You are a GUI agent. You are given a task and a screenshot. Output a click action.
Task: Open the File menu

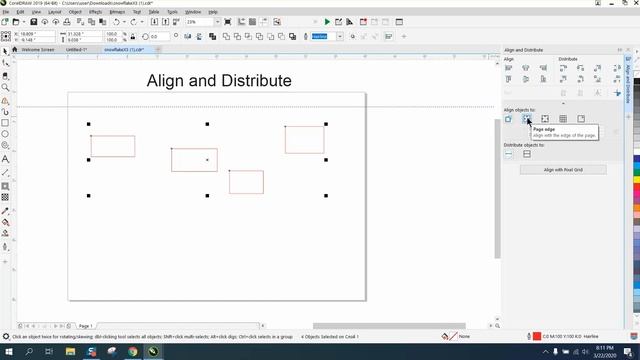6,12
